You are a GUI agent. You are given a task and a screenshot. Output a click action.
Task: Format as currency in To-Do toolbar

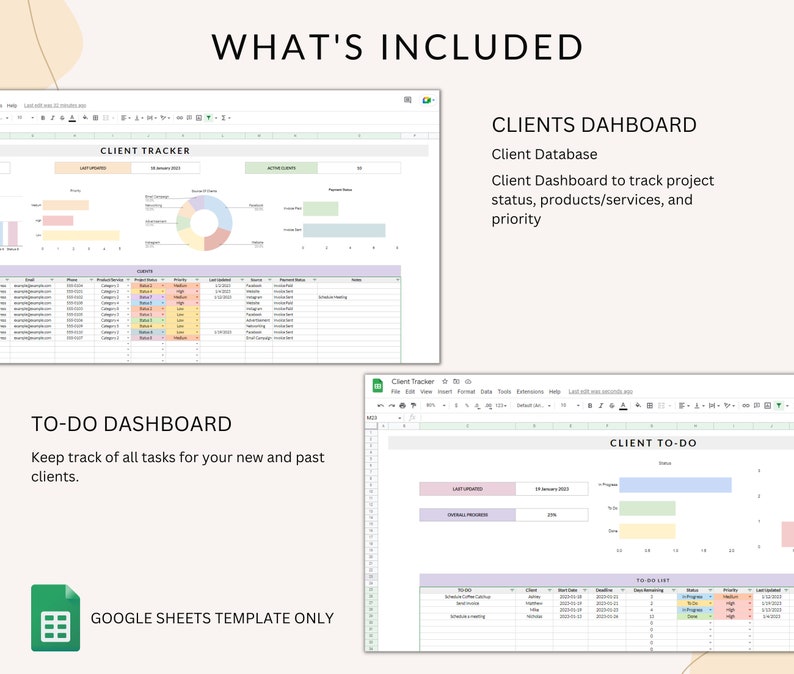[x=456, y=406]
